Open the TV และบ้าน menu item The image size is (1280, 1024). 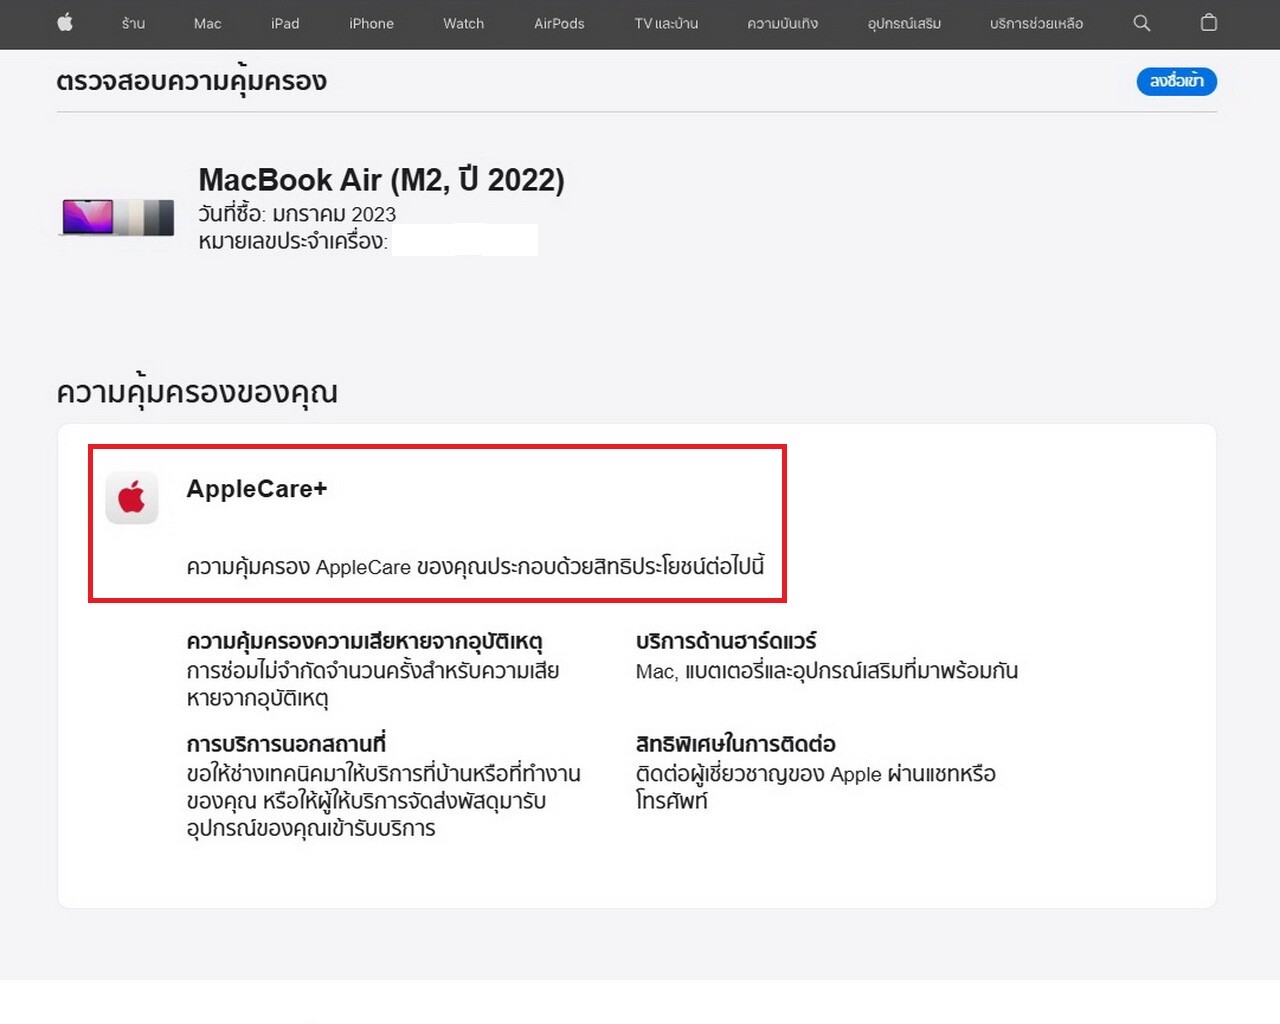tap(666, 23)
